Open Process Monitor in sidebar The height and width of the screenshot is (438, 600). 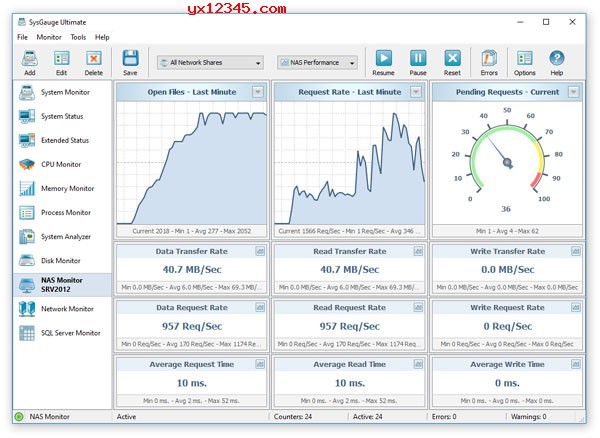(62, 213)
